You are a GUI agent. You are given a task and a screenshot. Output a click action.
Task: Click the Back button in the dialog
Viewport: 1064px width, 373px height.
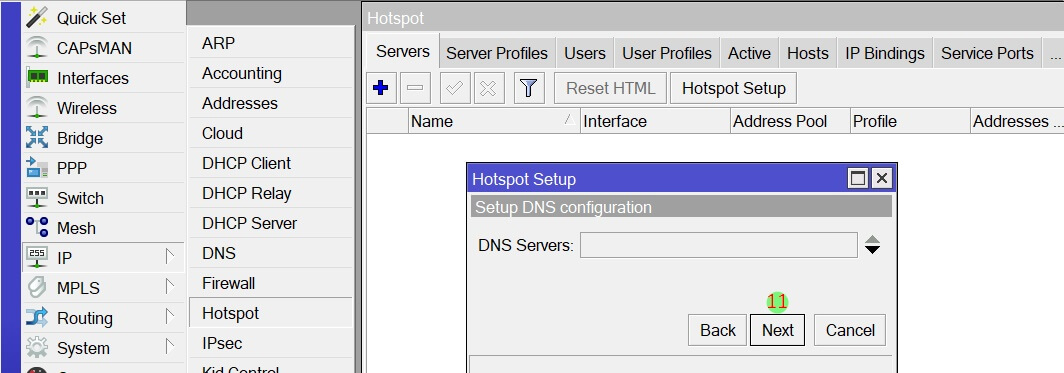click(x=717, y=330)
